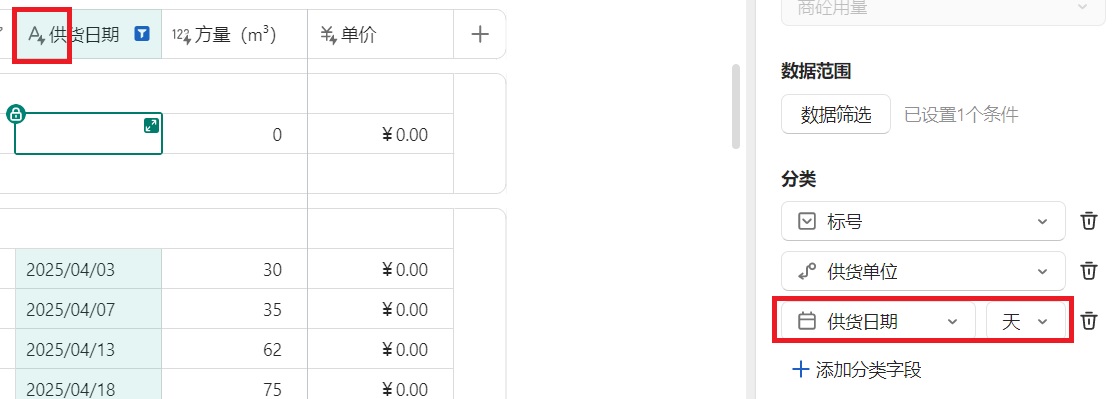Click the green lock icon on cell
Viewport: 1115px width, 399px height.
(16, 114)
